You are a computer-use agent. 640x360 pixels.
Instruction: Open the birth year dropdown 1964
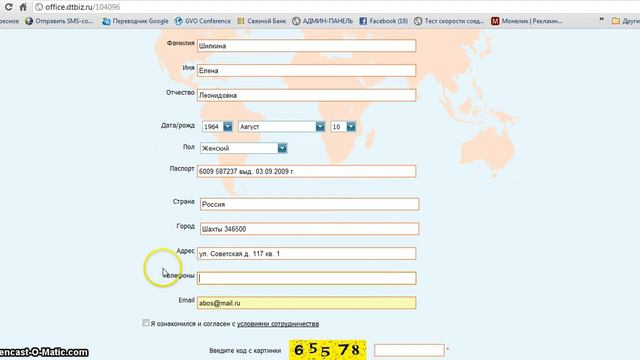[x=218, y=127]
